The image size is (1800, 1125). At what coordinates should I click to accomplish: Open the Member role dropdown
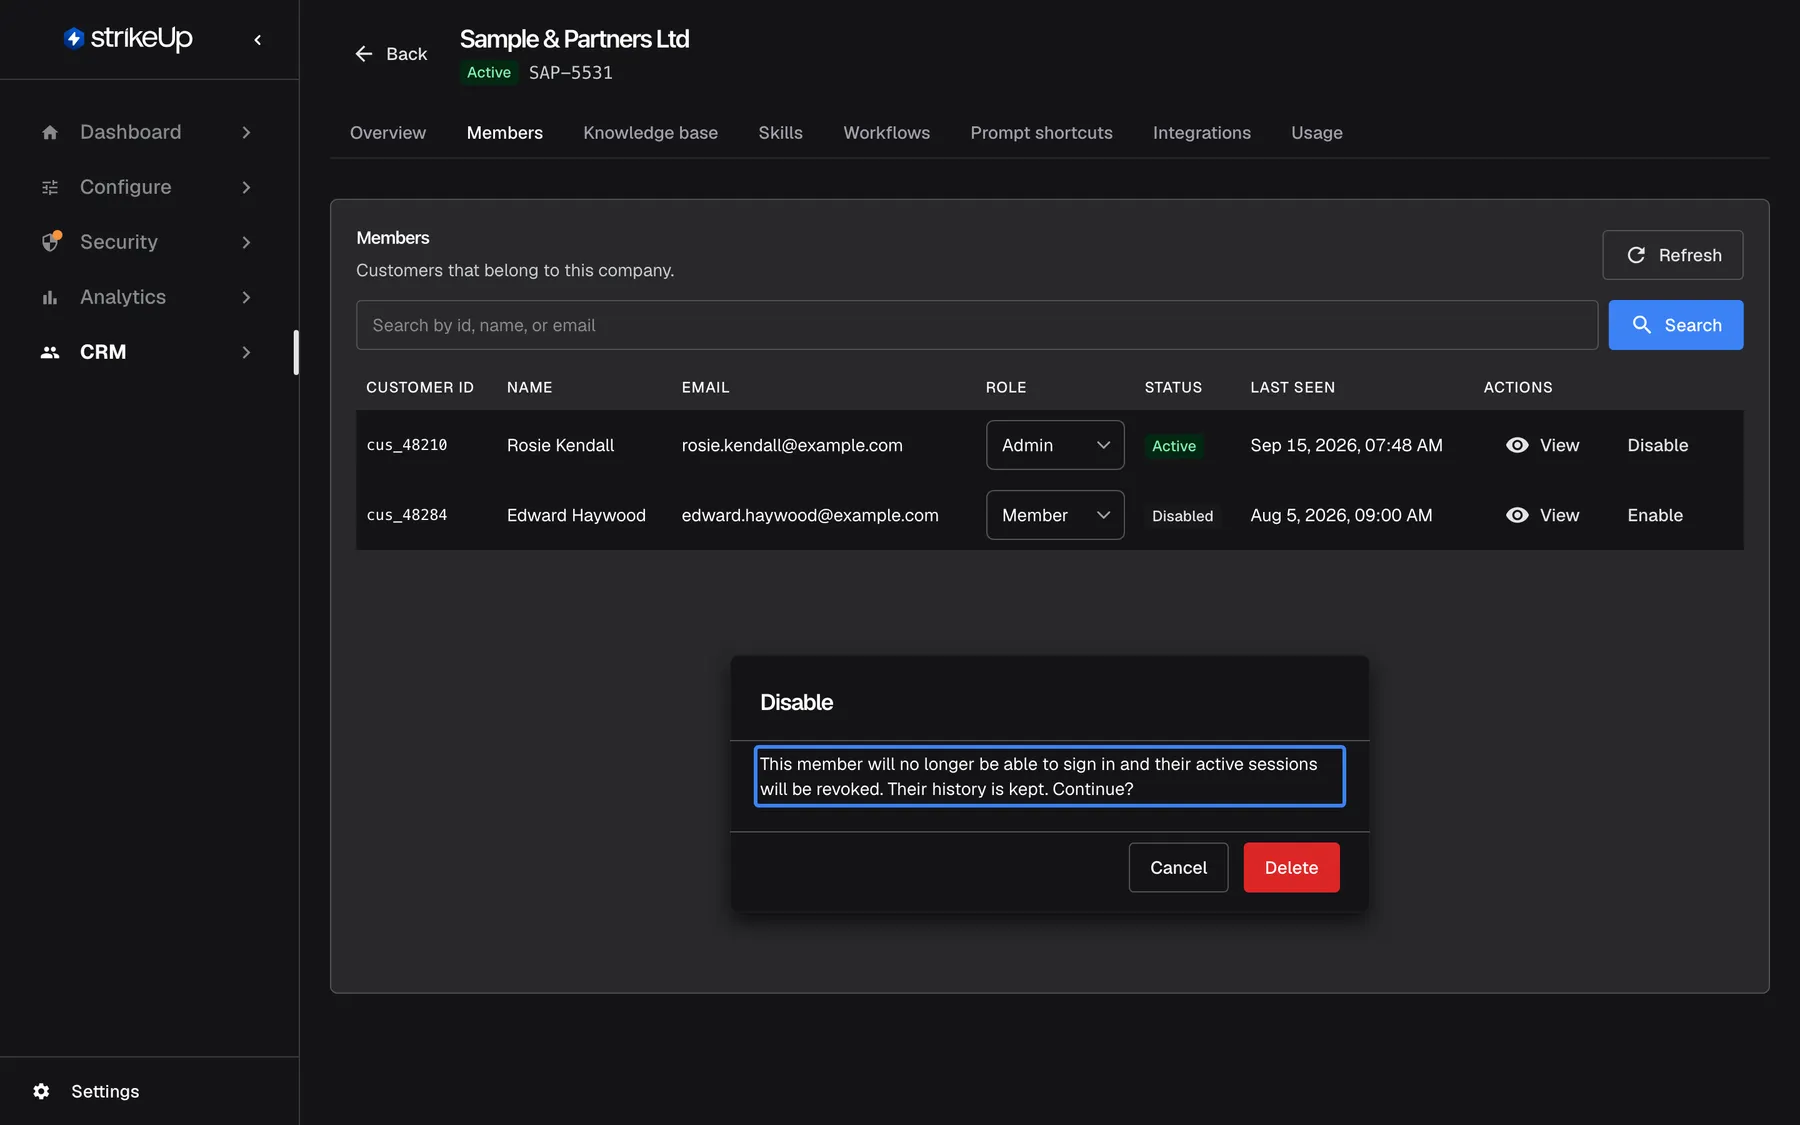(1055, 515)
